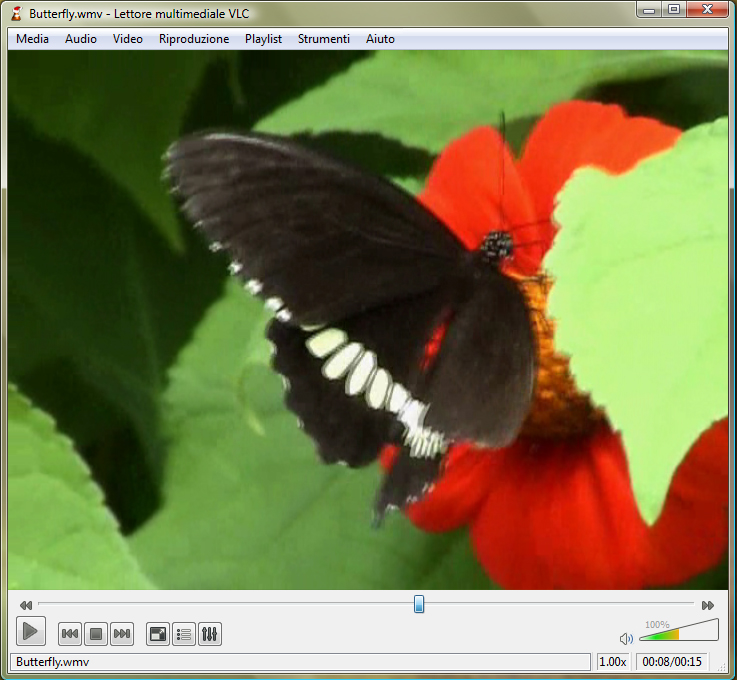The width and height of the screenshot is (737, 680).
Task: Open extended settings equalizer icon
Action: (210, 634)
